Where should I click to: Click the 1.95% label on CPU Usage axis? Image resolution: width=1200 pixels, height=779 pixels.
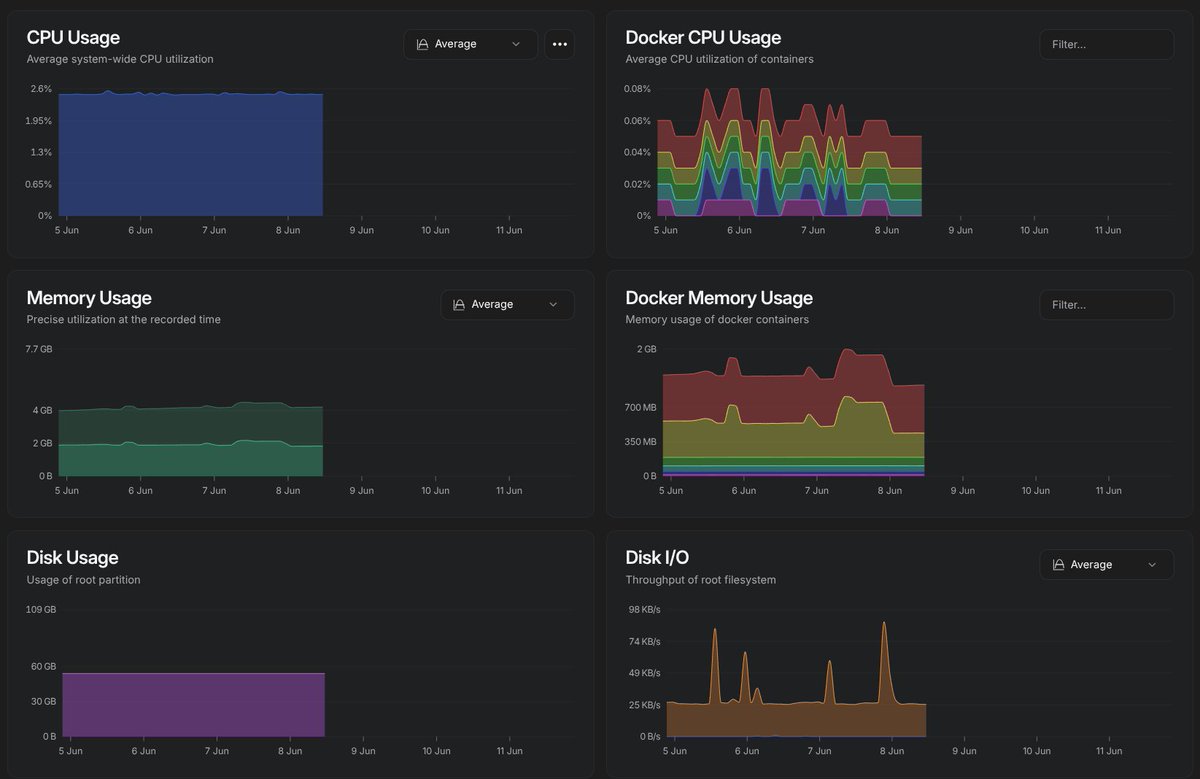point(38,121)
